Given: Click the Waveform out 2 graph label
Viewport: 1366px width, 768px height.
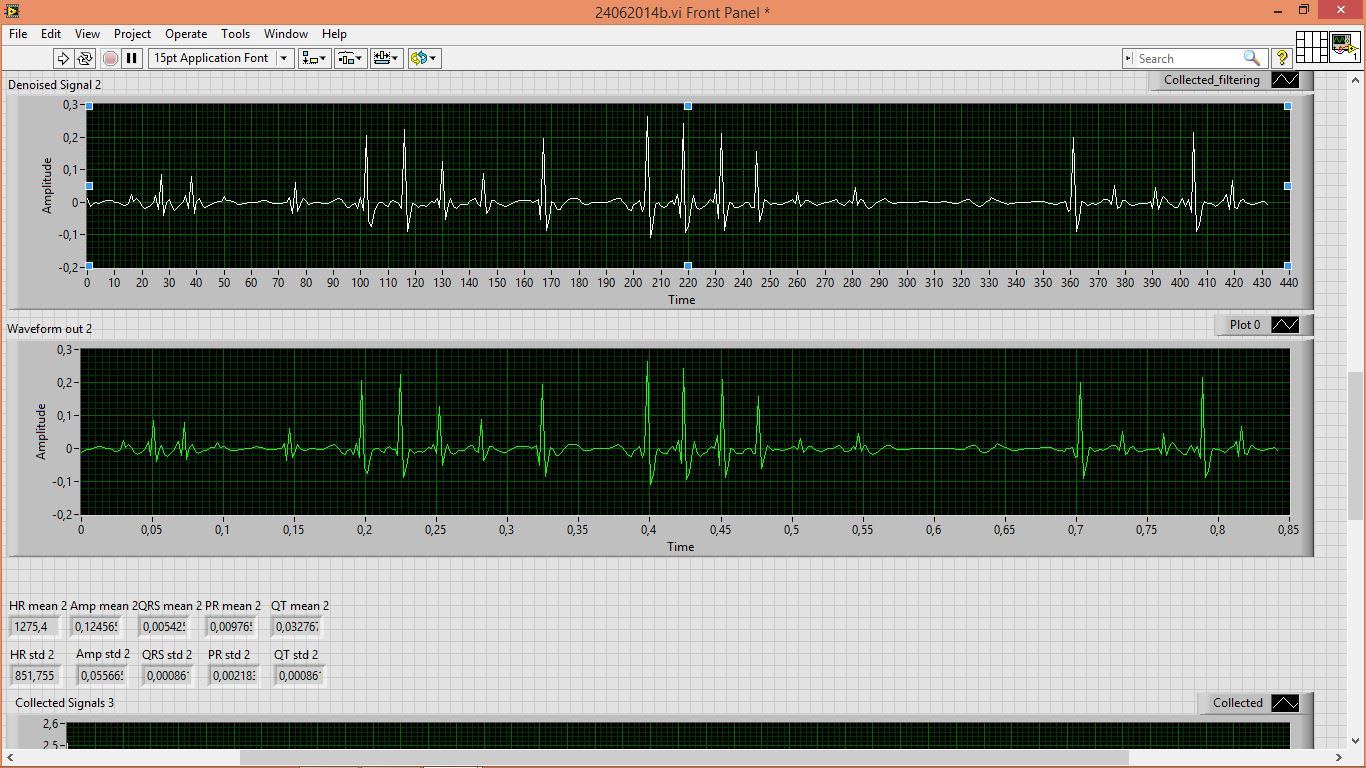Looking at the screenshot, I should pyautogui.click(x=50, y=329).
